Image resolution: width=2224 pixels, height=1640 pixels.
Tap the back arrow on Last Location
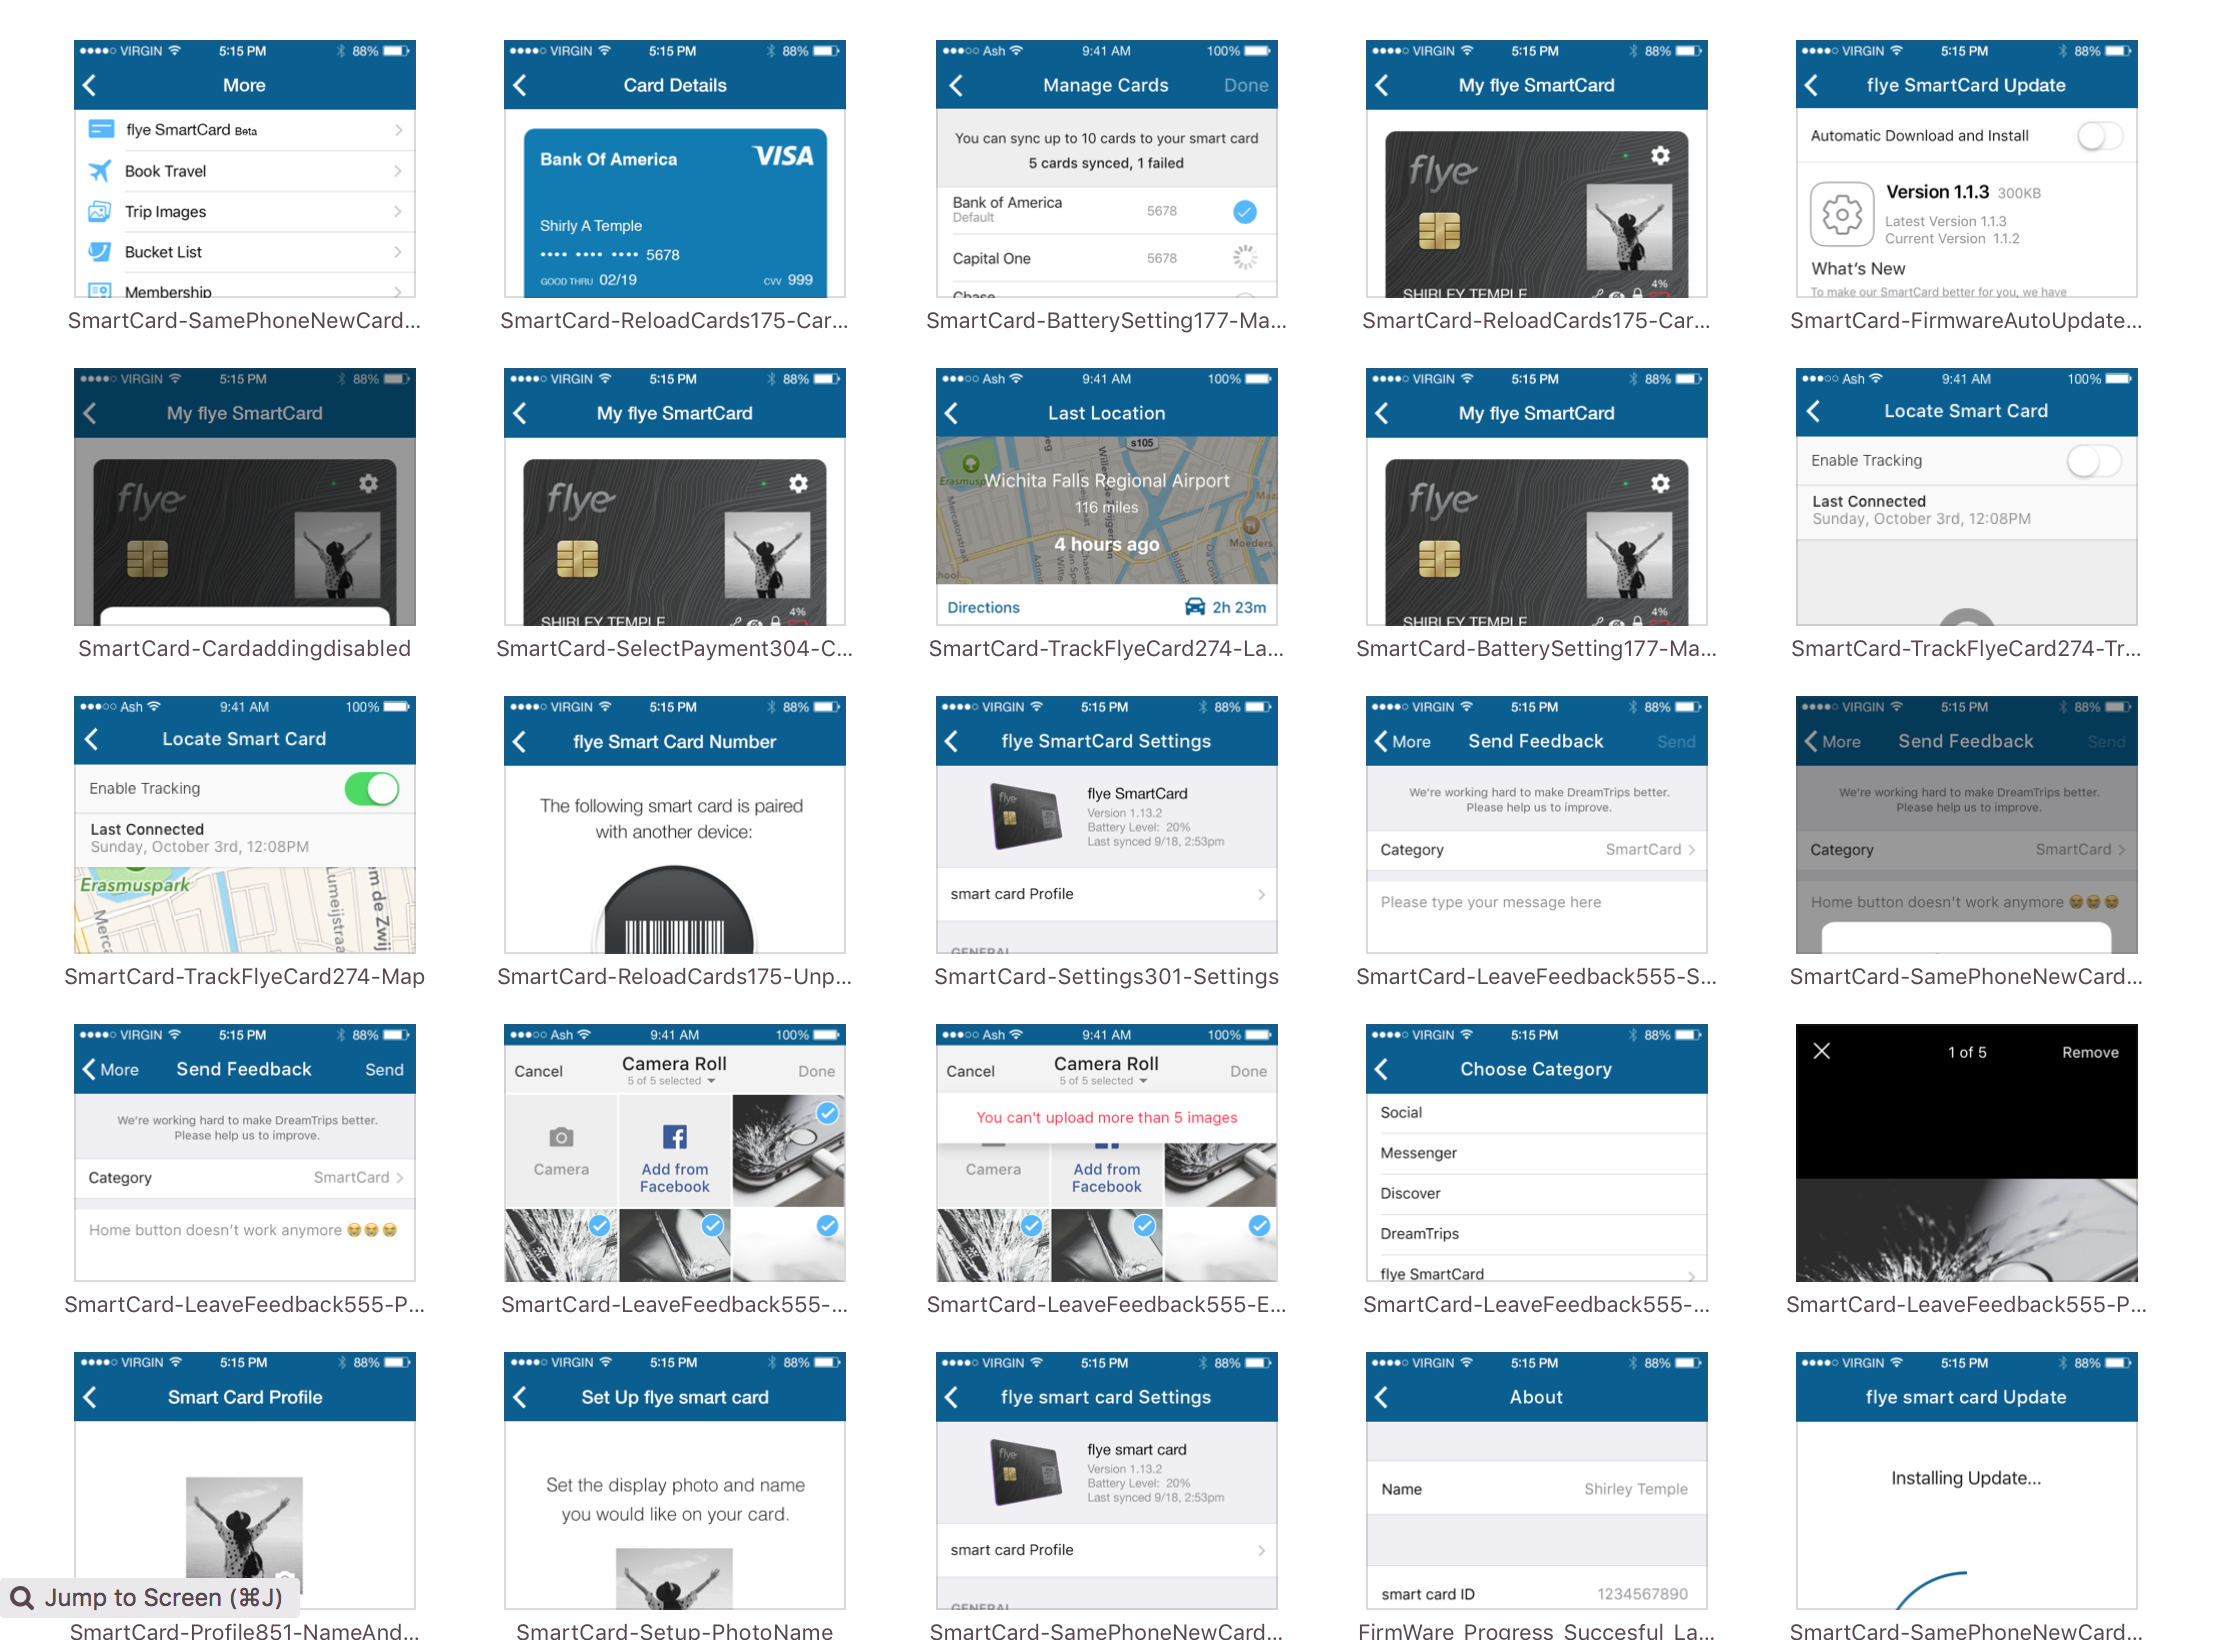pyautogui.click(x=951, y=413)
